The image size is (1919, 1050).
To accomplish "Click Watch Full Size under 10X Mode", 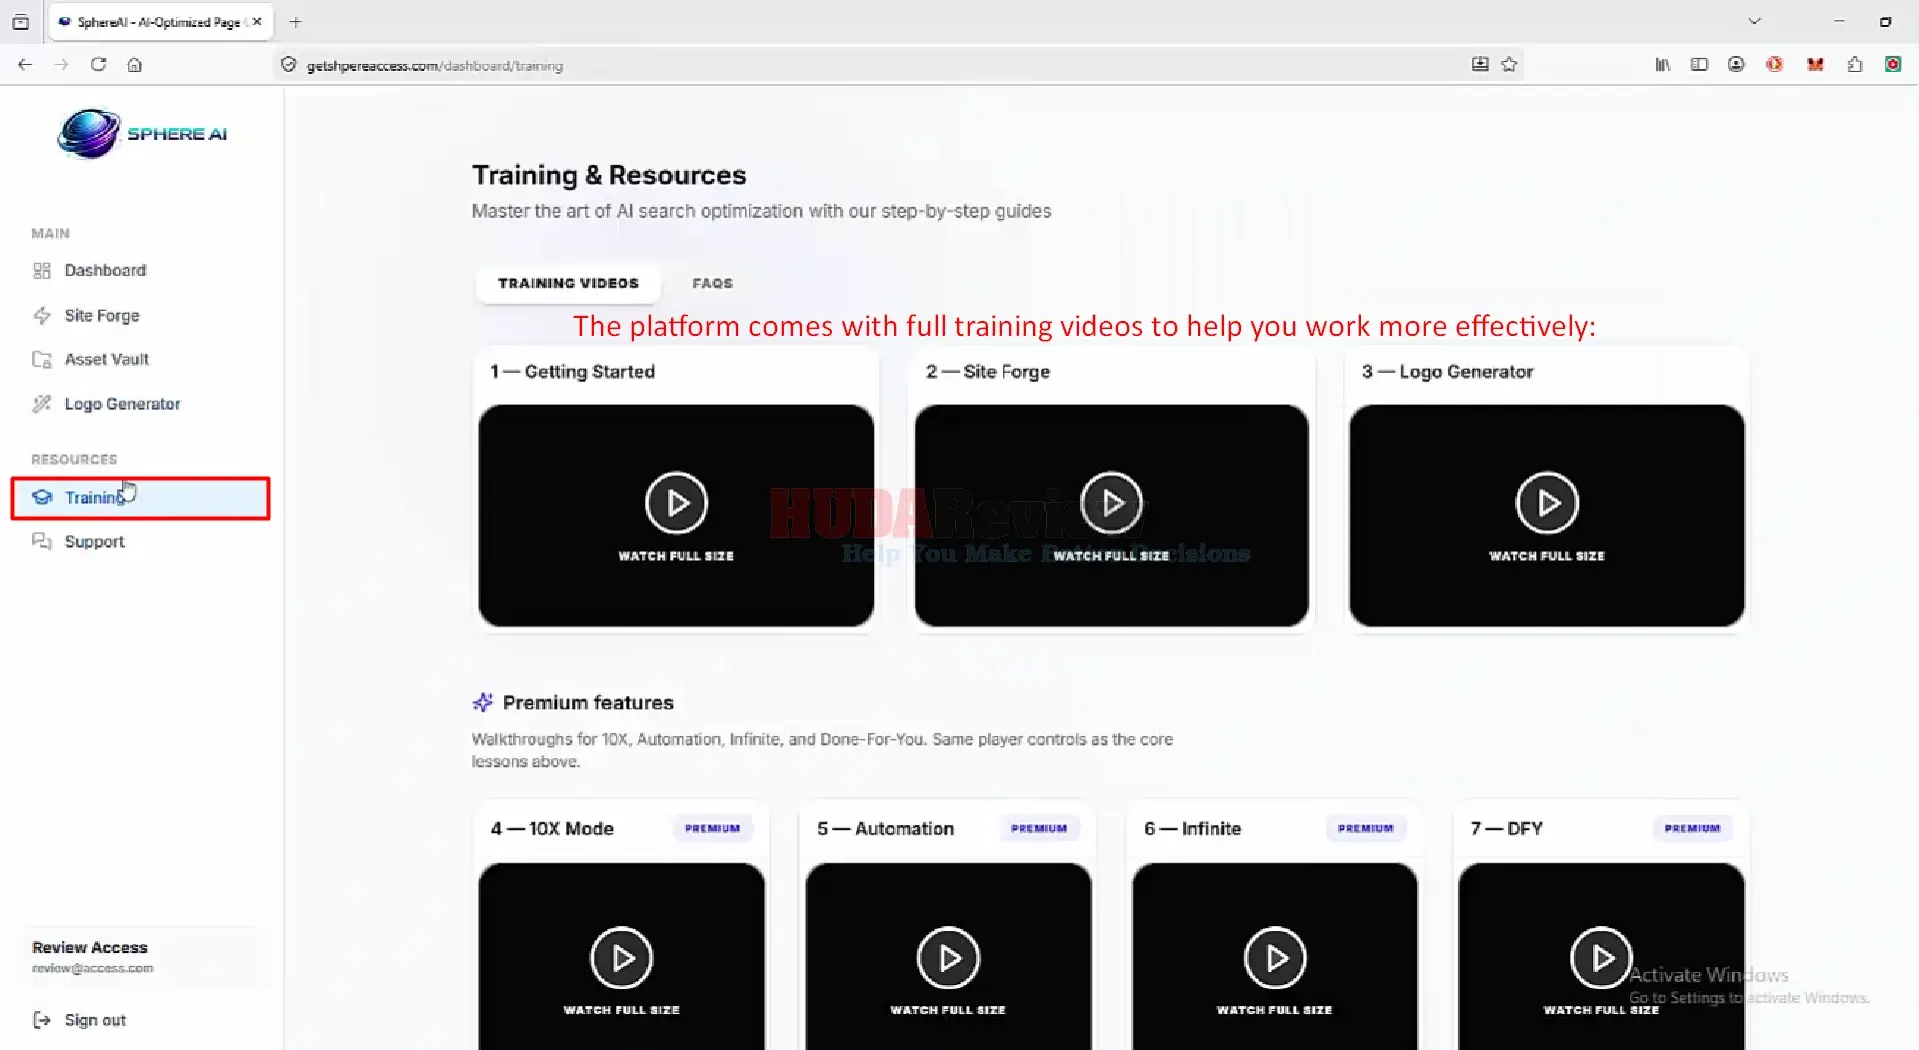I will click(x=621, y=1010).
